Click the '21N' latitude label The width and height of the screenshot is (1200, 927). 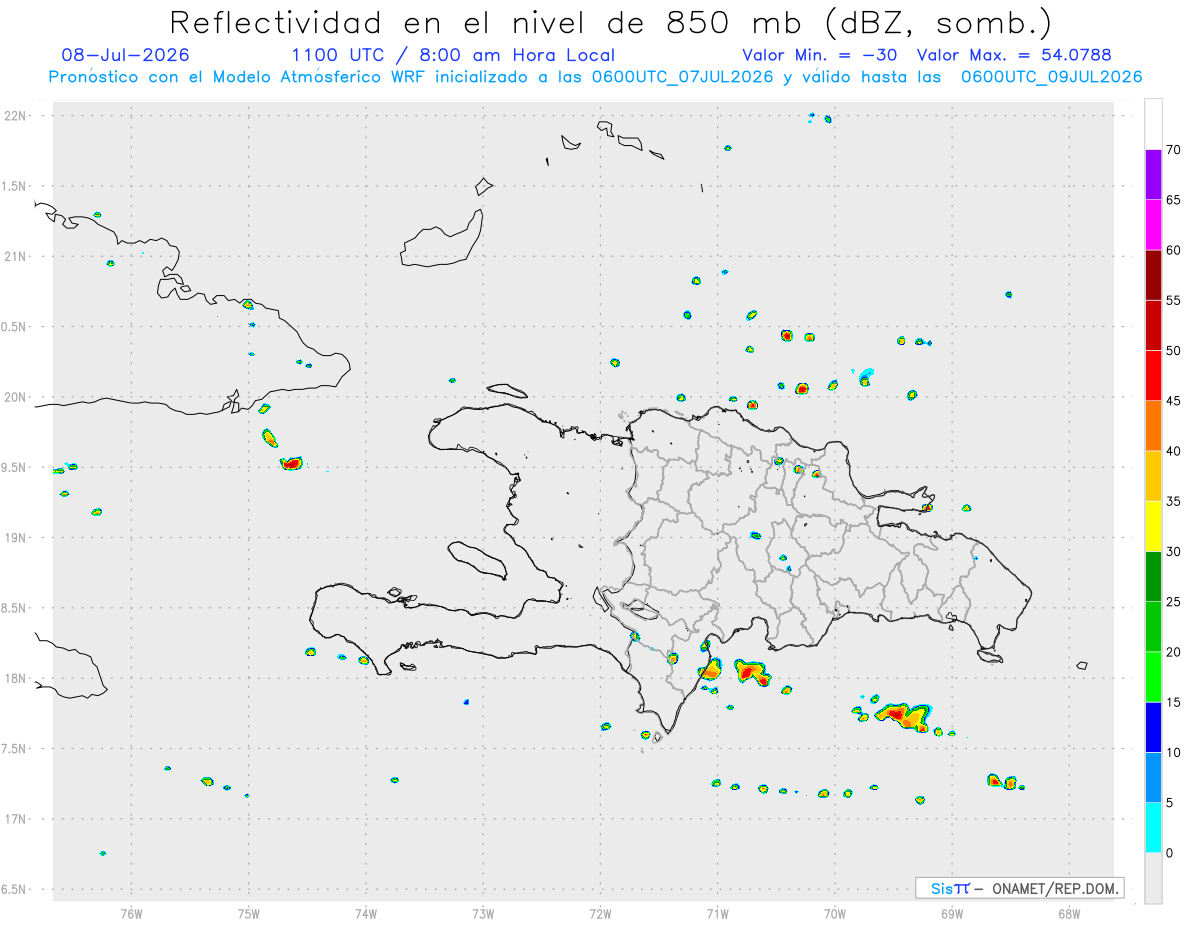point(17,257)
